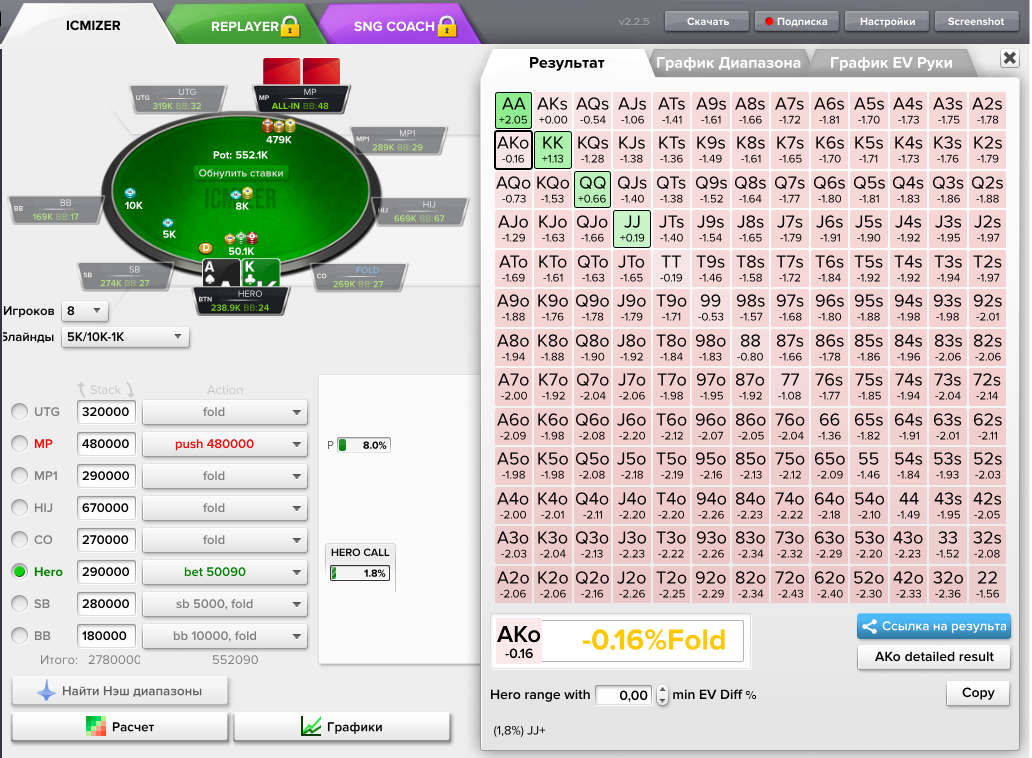Select the MP1 radio button
The height and width of the screenshot is (758, 1032).
[20, 476]
